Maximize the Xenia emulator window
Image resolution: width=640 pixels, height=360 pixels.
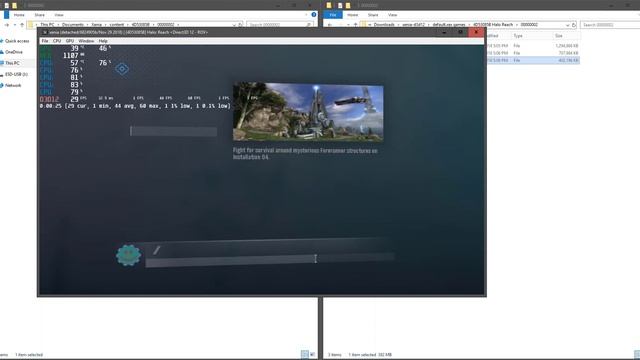coord(460,32)
